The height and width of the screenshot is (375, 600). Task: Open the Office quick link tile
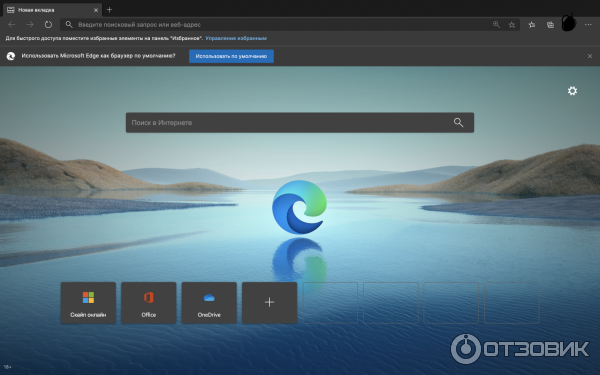148,303
